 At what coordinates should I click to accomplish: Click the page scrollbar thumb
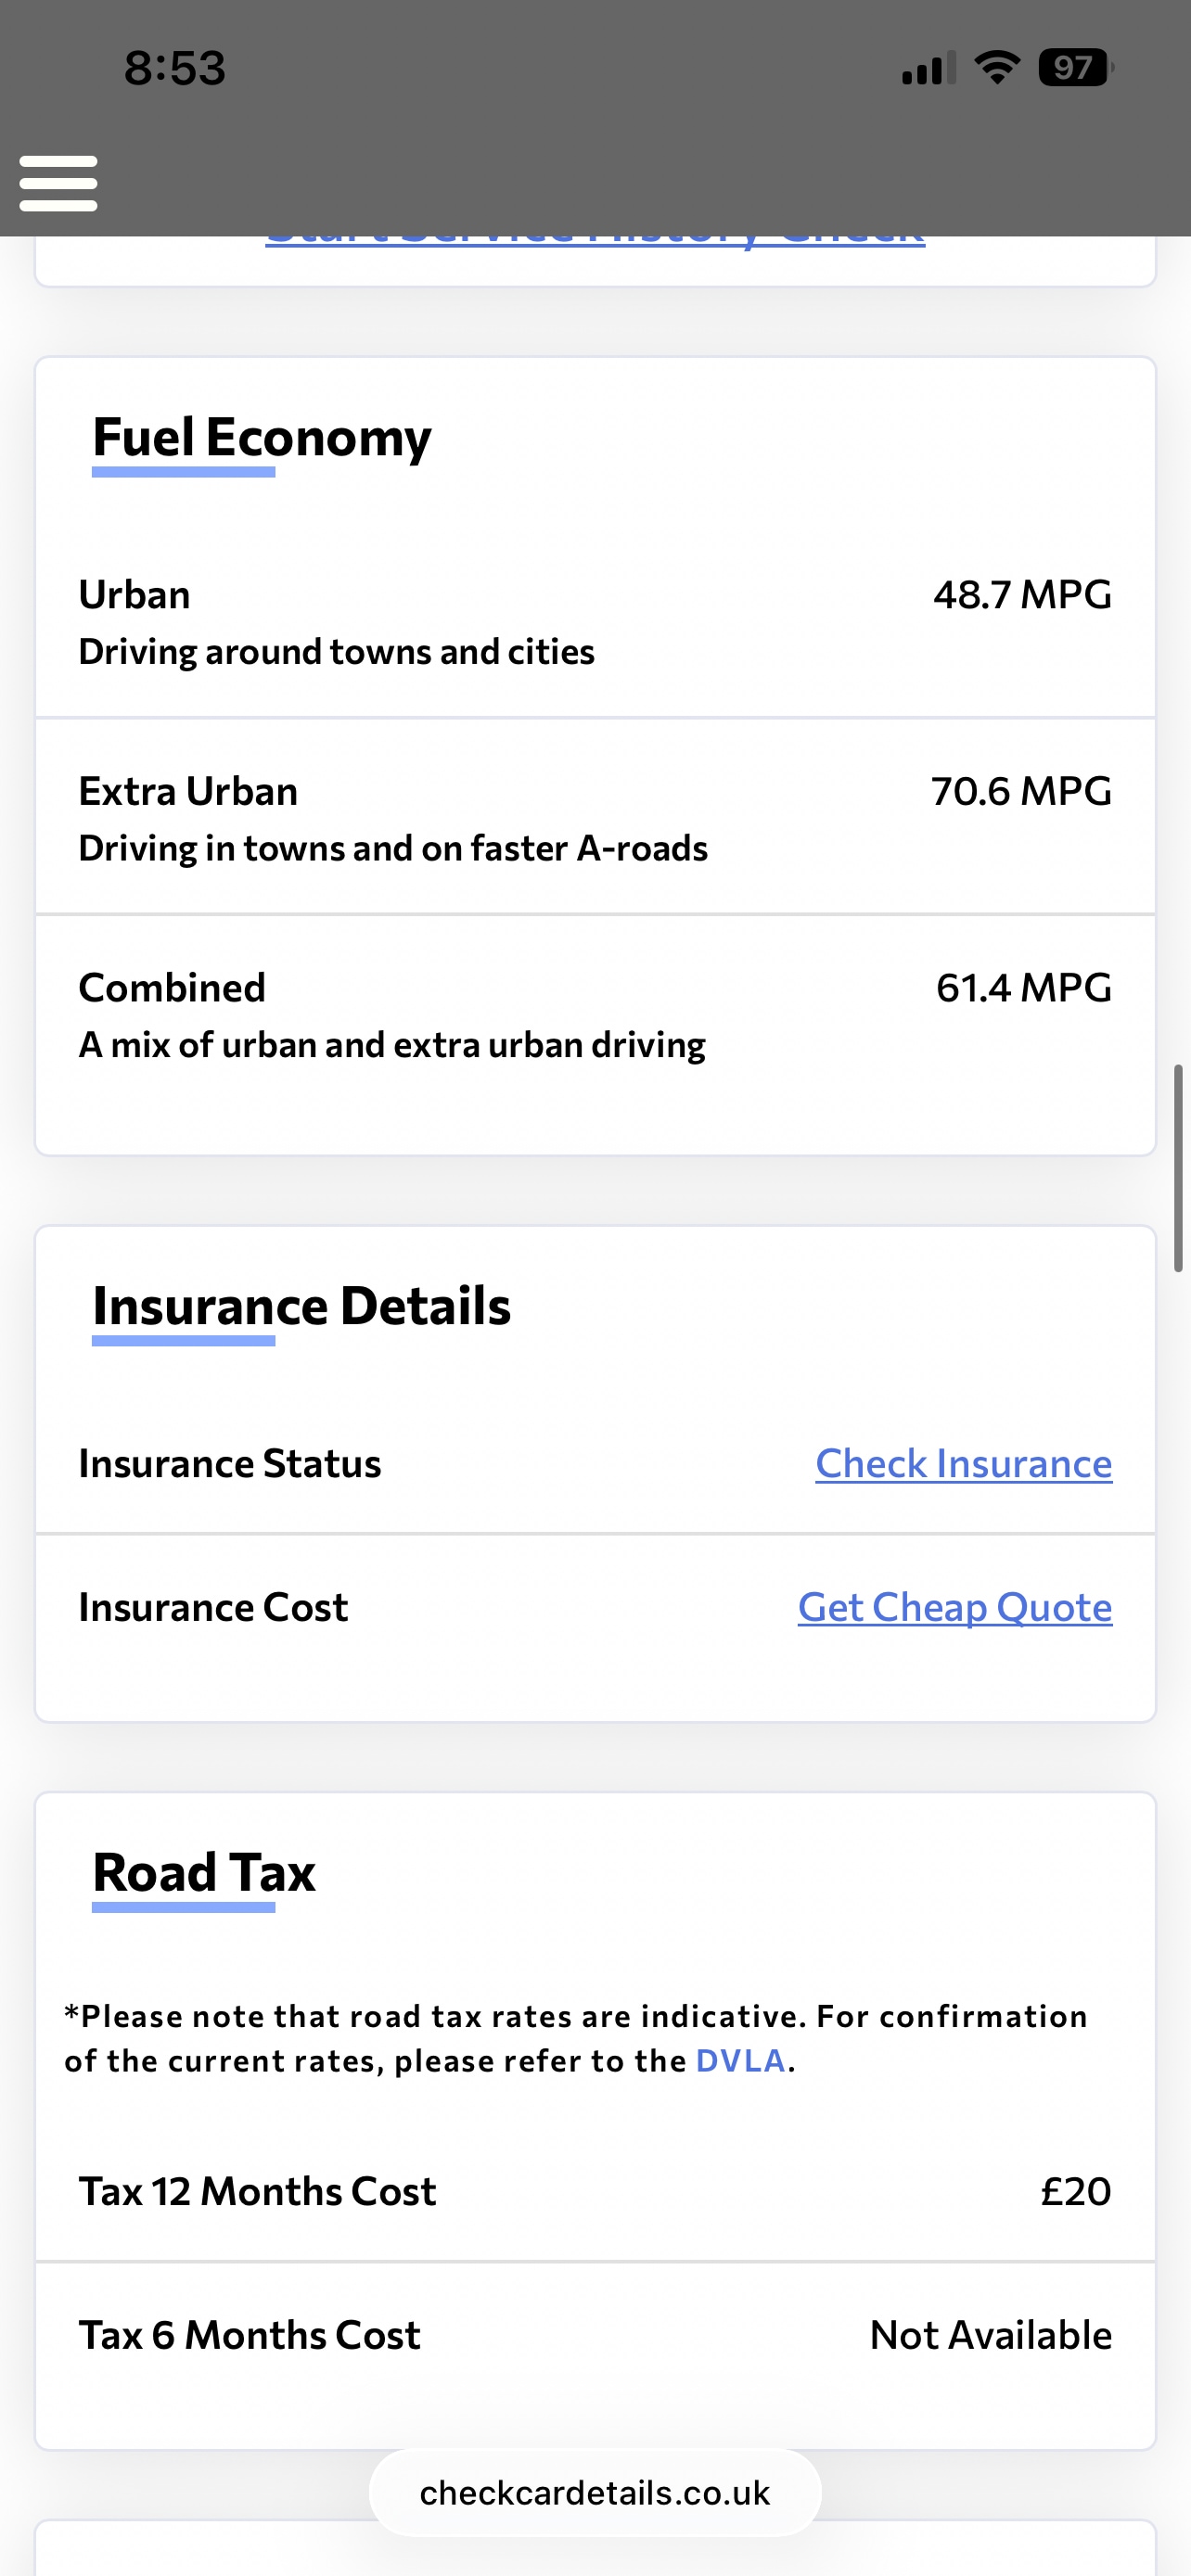[1178, 1168]
